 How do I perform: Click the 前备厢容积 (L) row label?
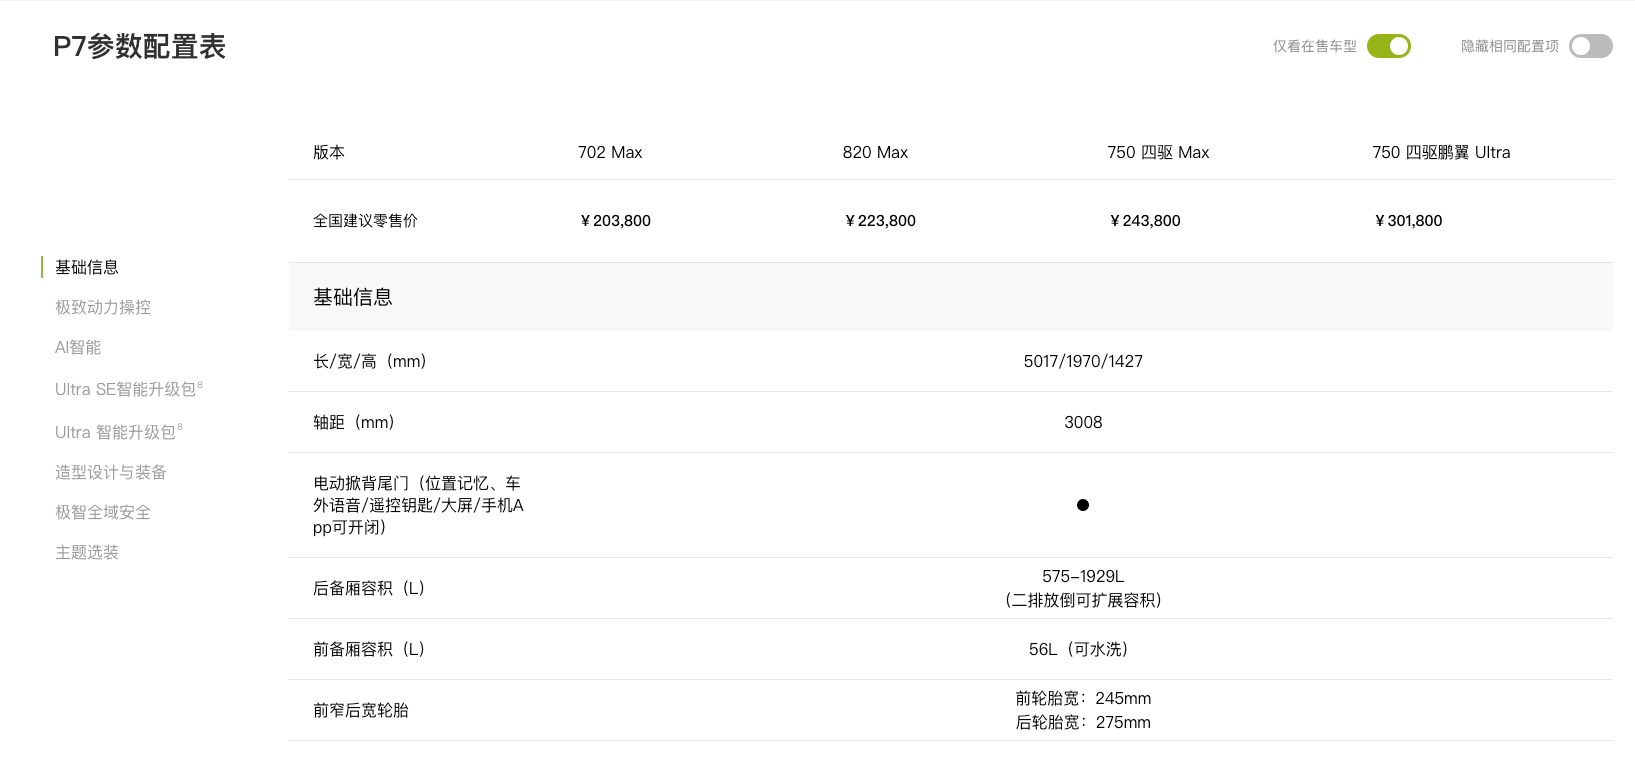(x=369, y=649)
